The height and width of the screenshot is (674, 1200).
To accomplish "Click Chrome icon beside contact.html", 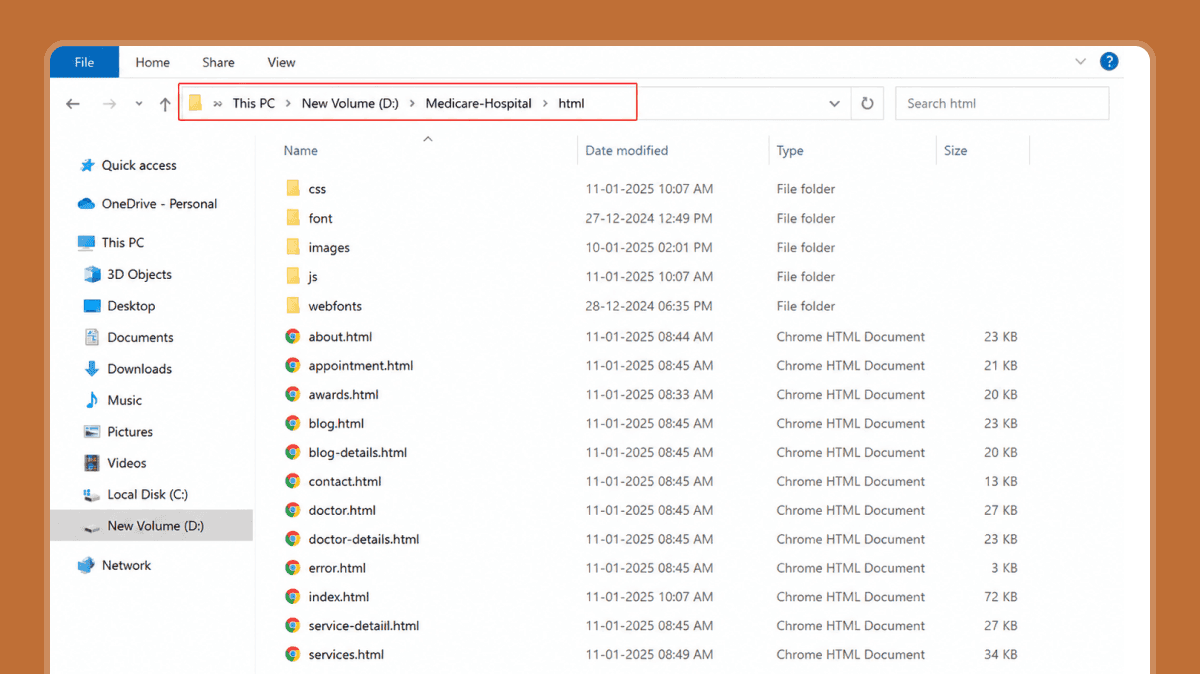I will 293,482.
